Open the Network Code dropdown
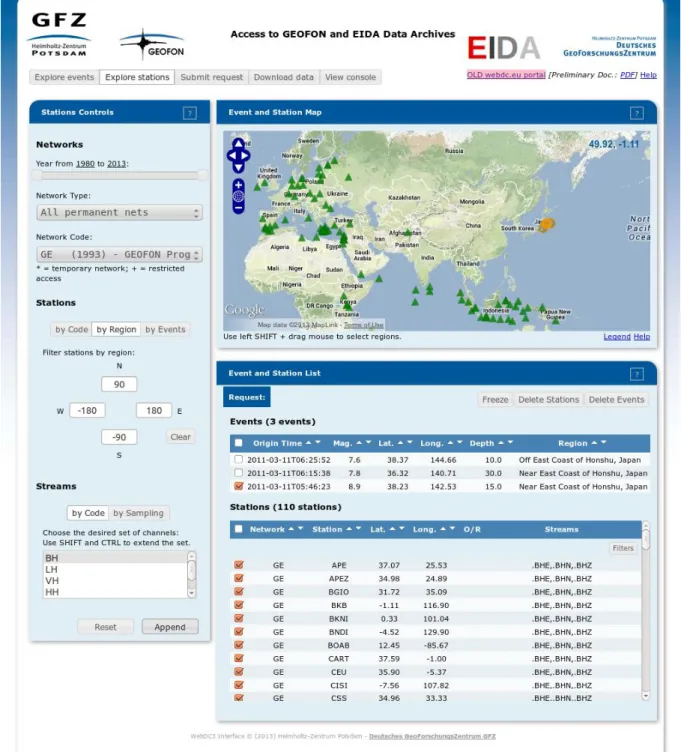The height and width of the screenshot is (752, 681). click(x=119, y=254)
